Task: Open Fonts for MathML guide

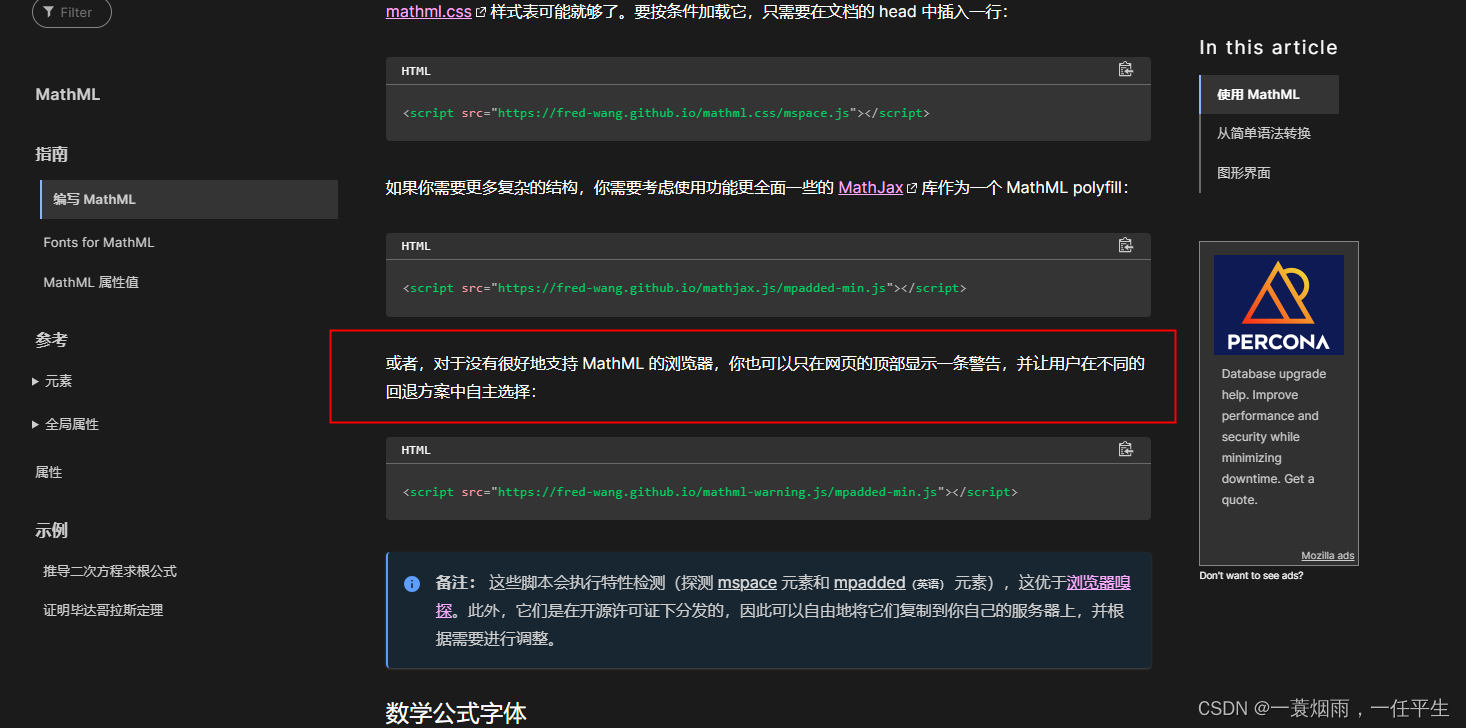Action: [x=99, y=242]
